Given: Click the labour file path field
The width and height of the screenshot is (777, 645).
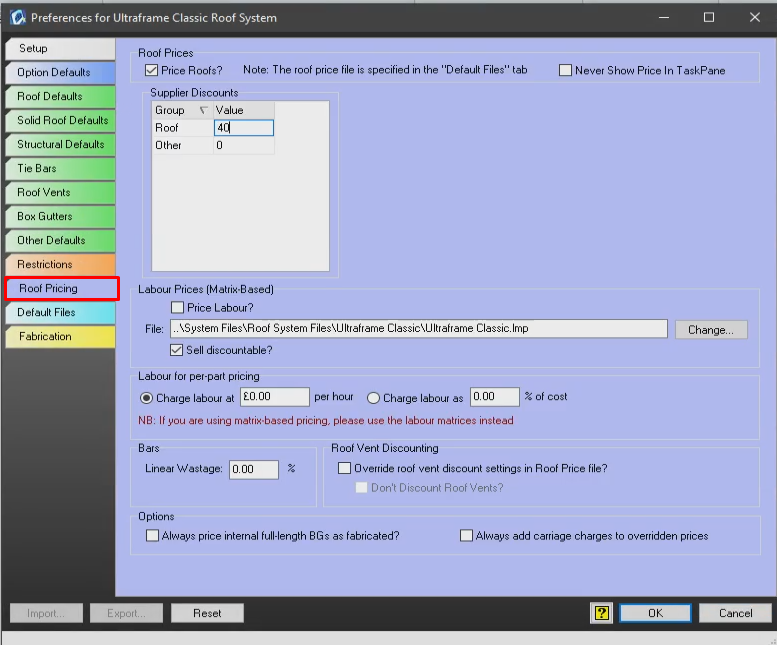Looking at the screenshot, I should [419, 328].
